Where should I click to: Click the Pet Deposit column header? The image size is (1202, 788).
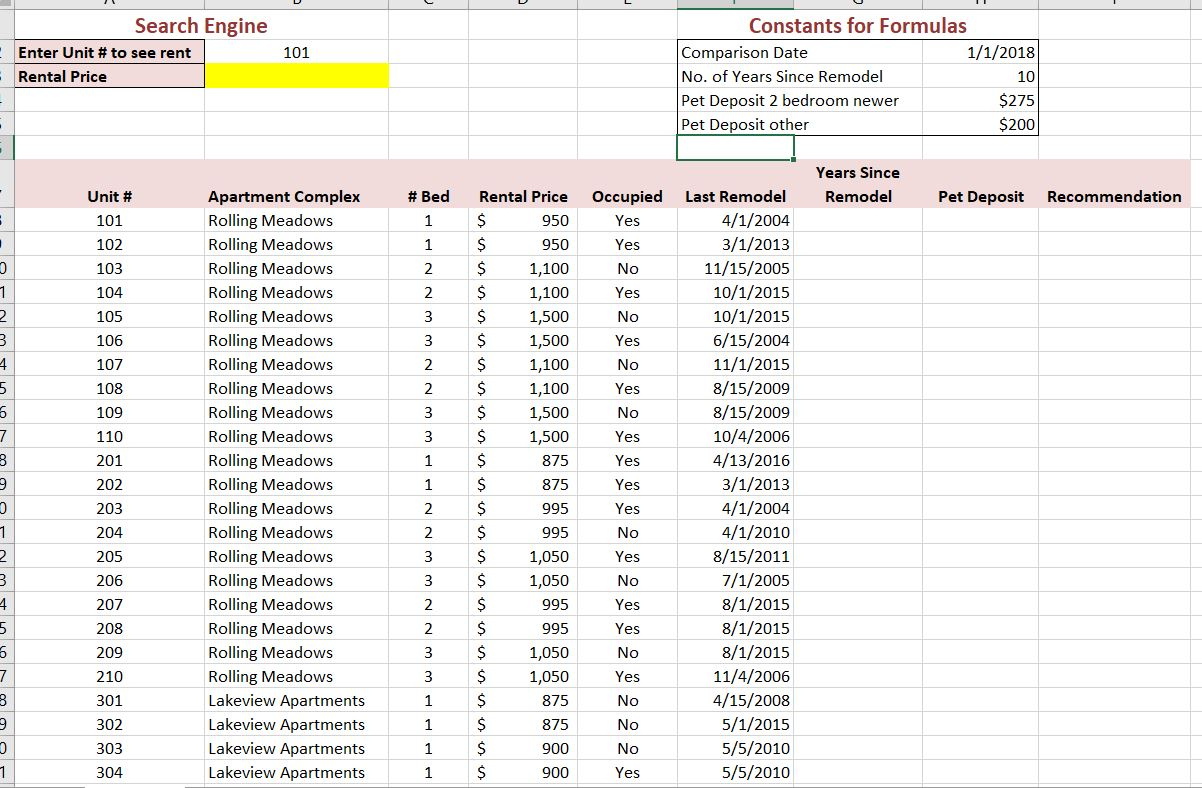[x=981, y=197]
